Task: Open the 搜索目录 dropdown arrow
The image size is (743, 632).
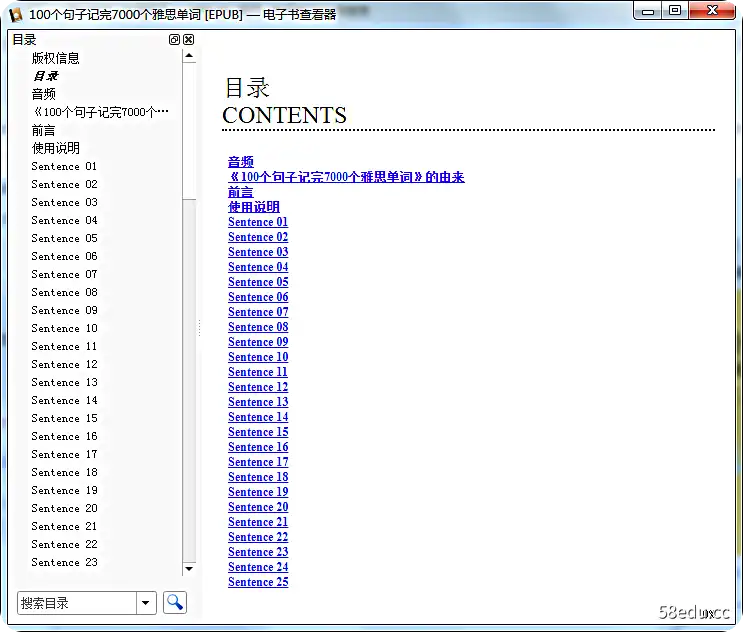Action: pos(146,603)
